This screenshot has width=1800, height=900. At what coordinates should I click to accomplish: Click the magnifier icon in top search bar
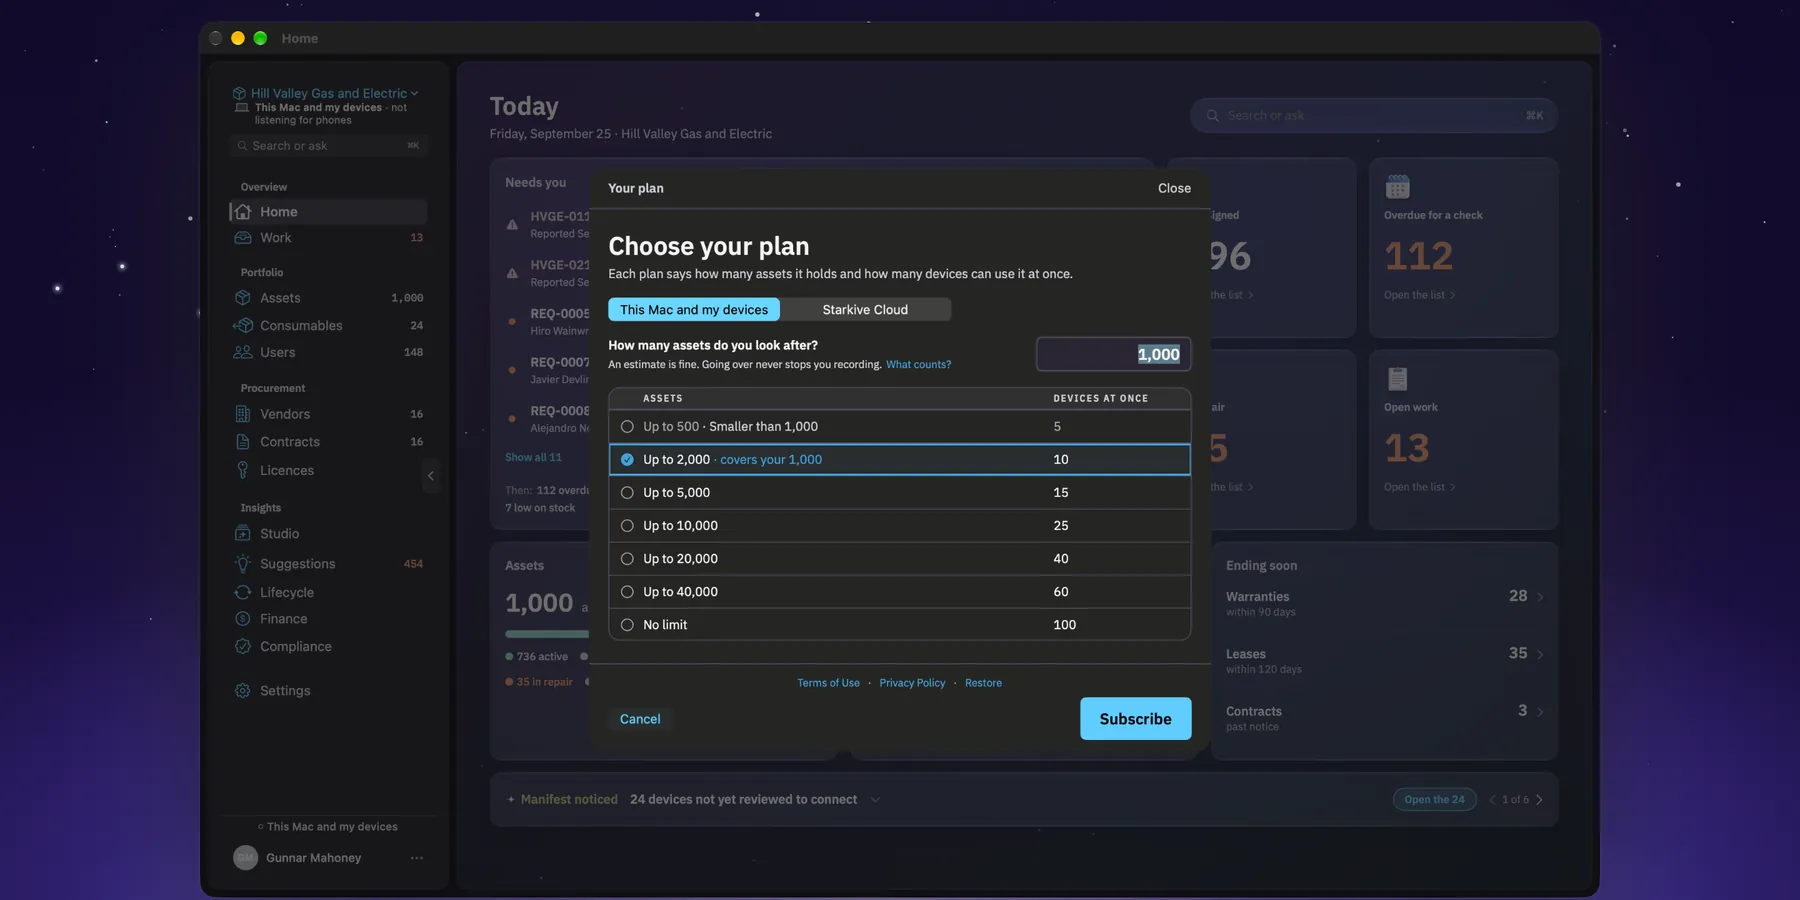1212,116
